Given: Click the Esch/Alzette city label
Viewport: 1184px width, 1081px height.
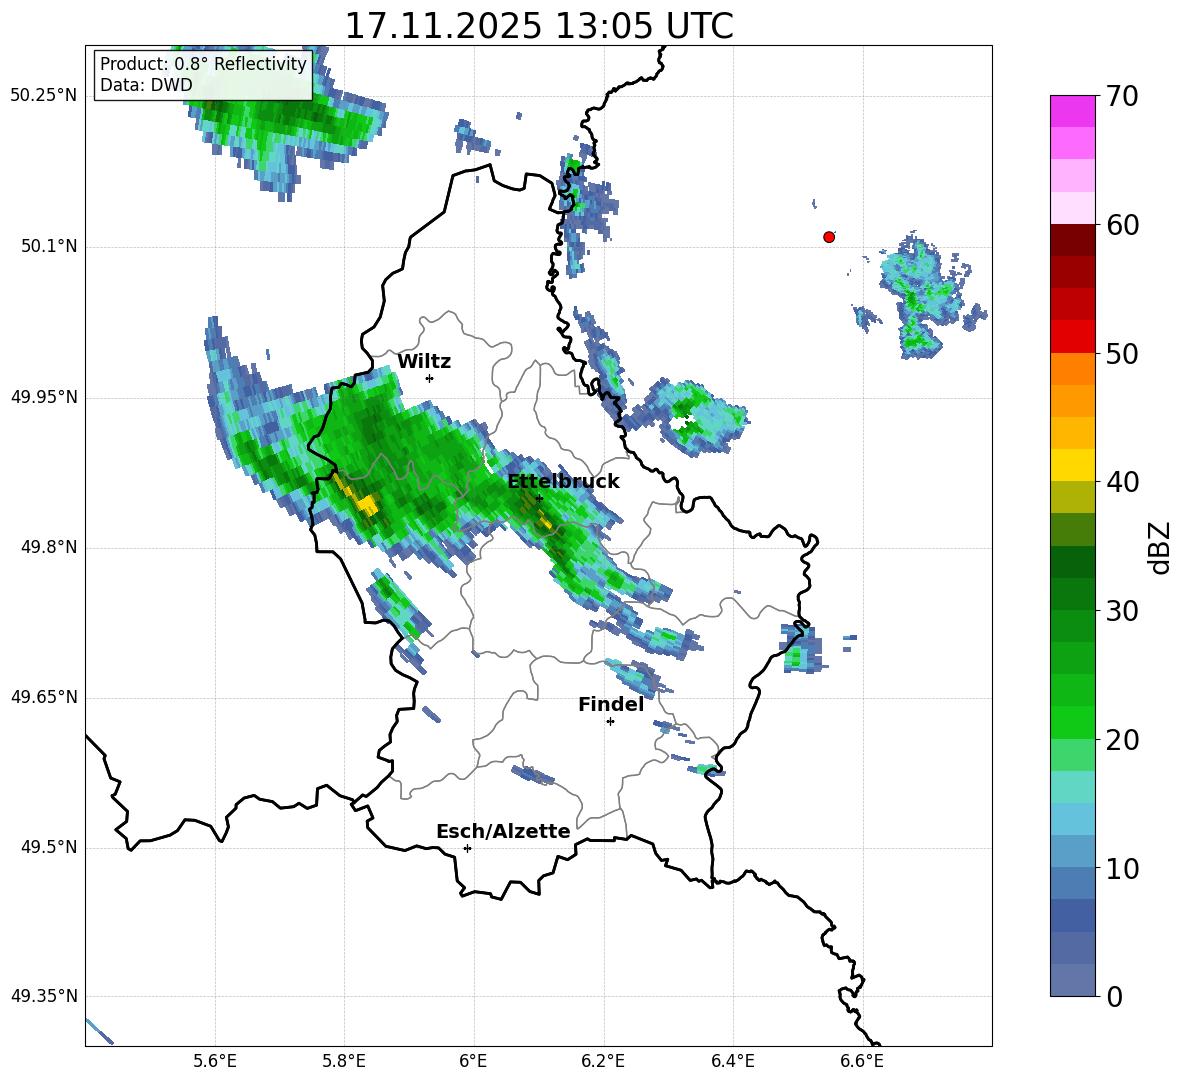Looking at the screenshot, I should tap(503, 831).
